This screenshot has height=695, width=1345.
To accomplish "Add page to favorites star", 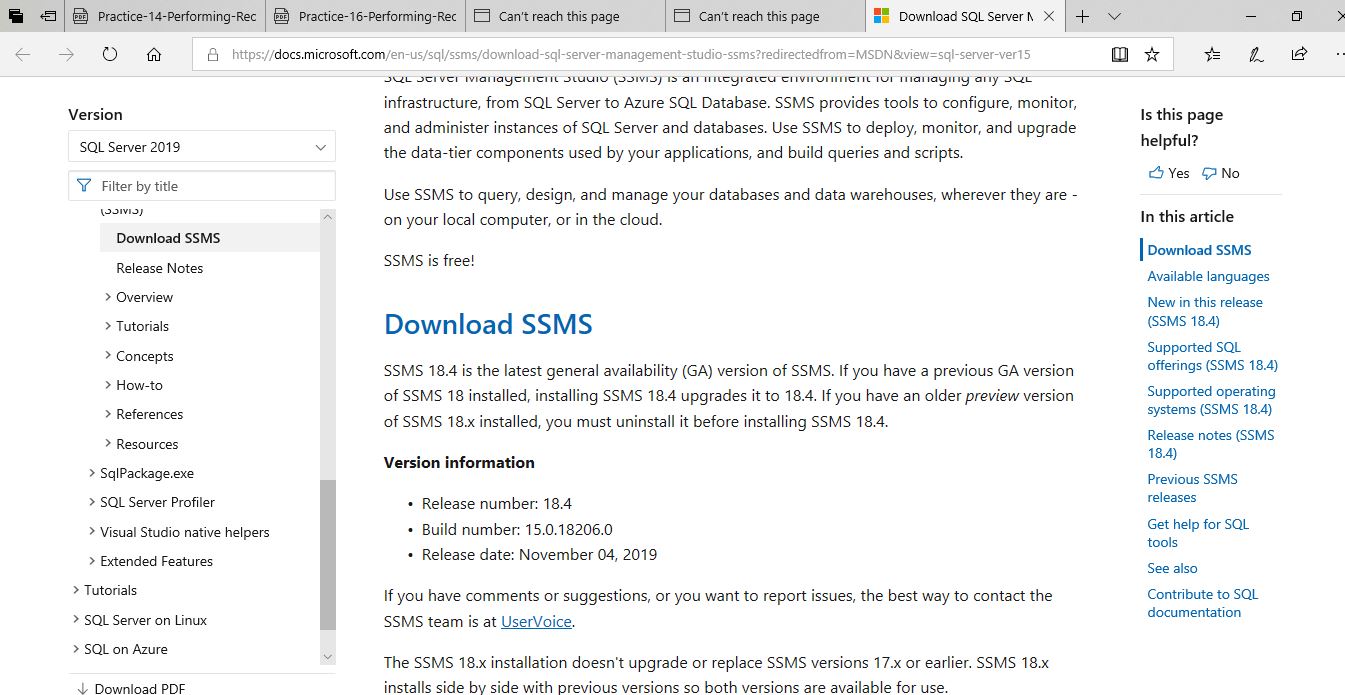I will tap(1152, 55).
